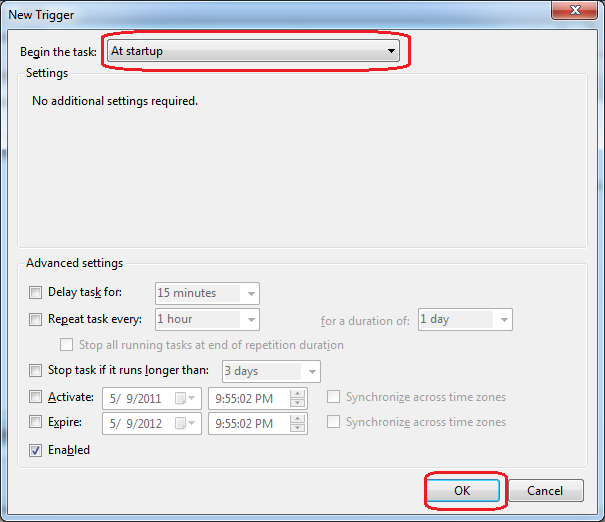The height and width of the screenshot is (522, 605).
Task: Click the 'No additional settings required.' text
Action: tap(115, 101)
